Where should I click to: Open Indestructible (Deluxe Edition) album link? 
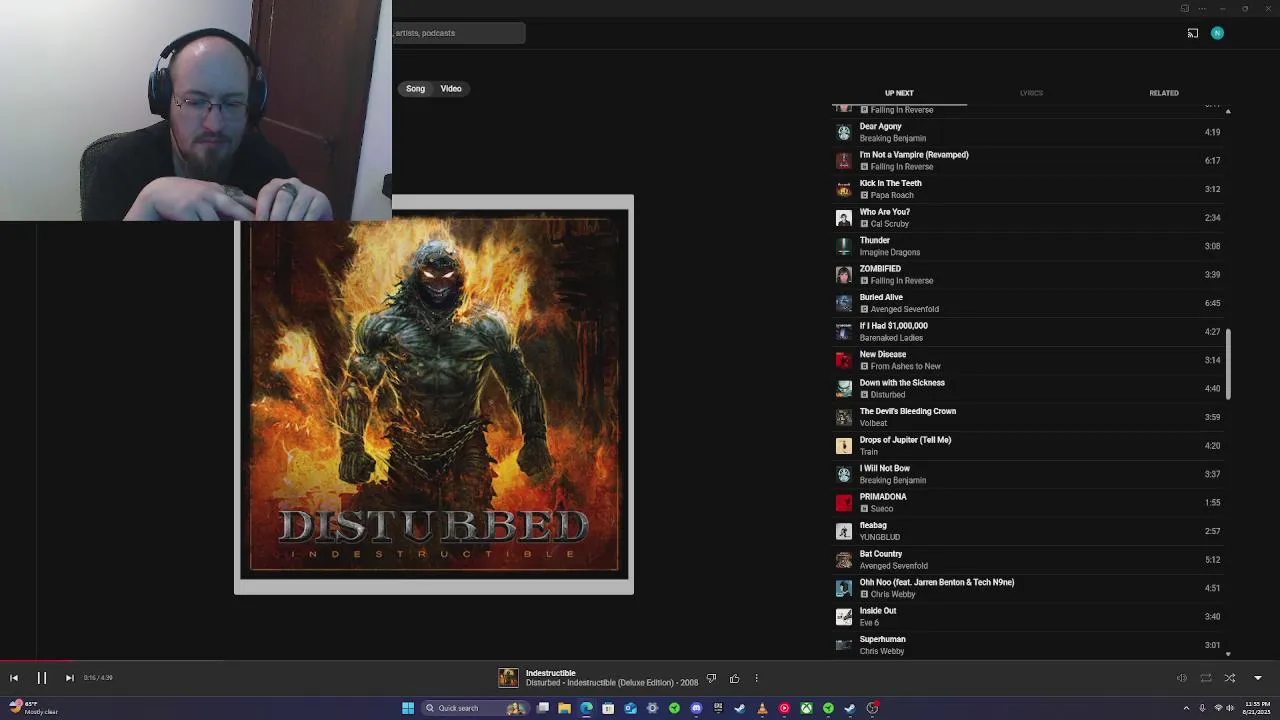tap(620, 683)
